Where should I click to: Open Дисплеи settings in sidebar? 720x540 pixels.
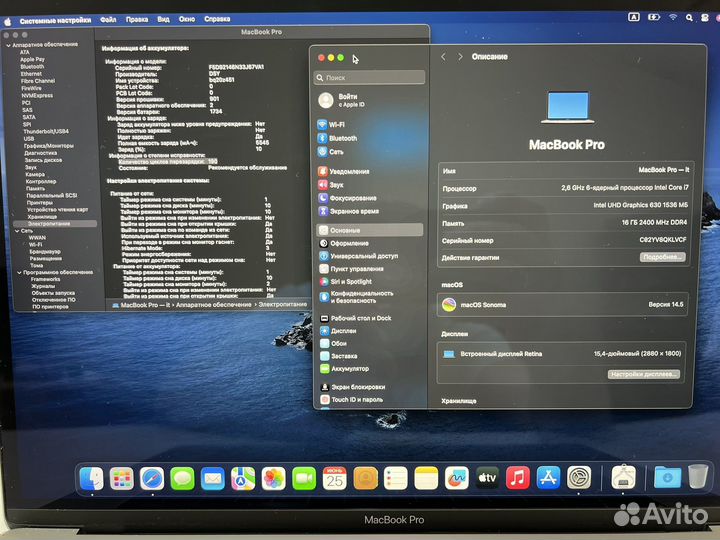coord(338,331)
